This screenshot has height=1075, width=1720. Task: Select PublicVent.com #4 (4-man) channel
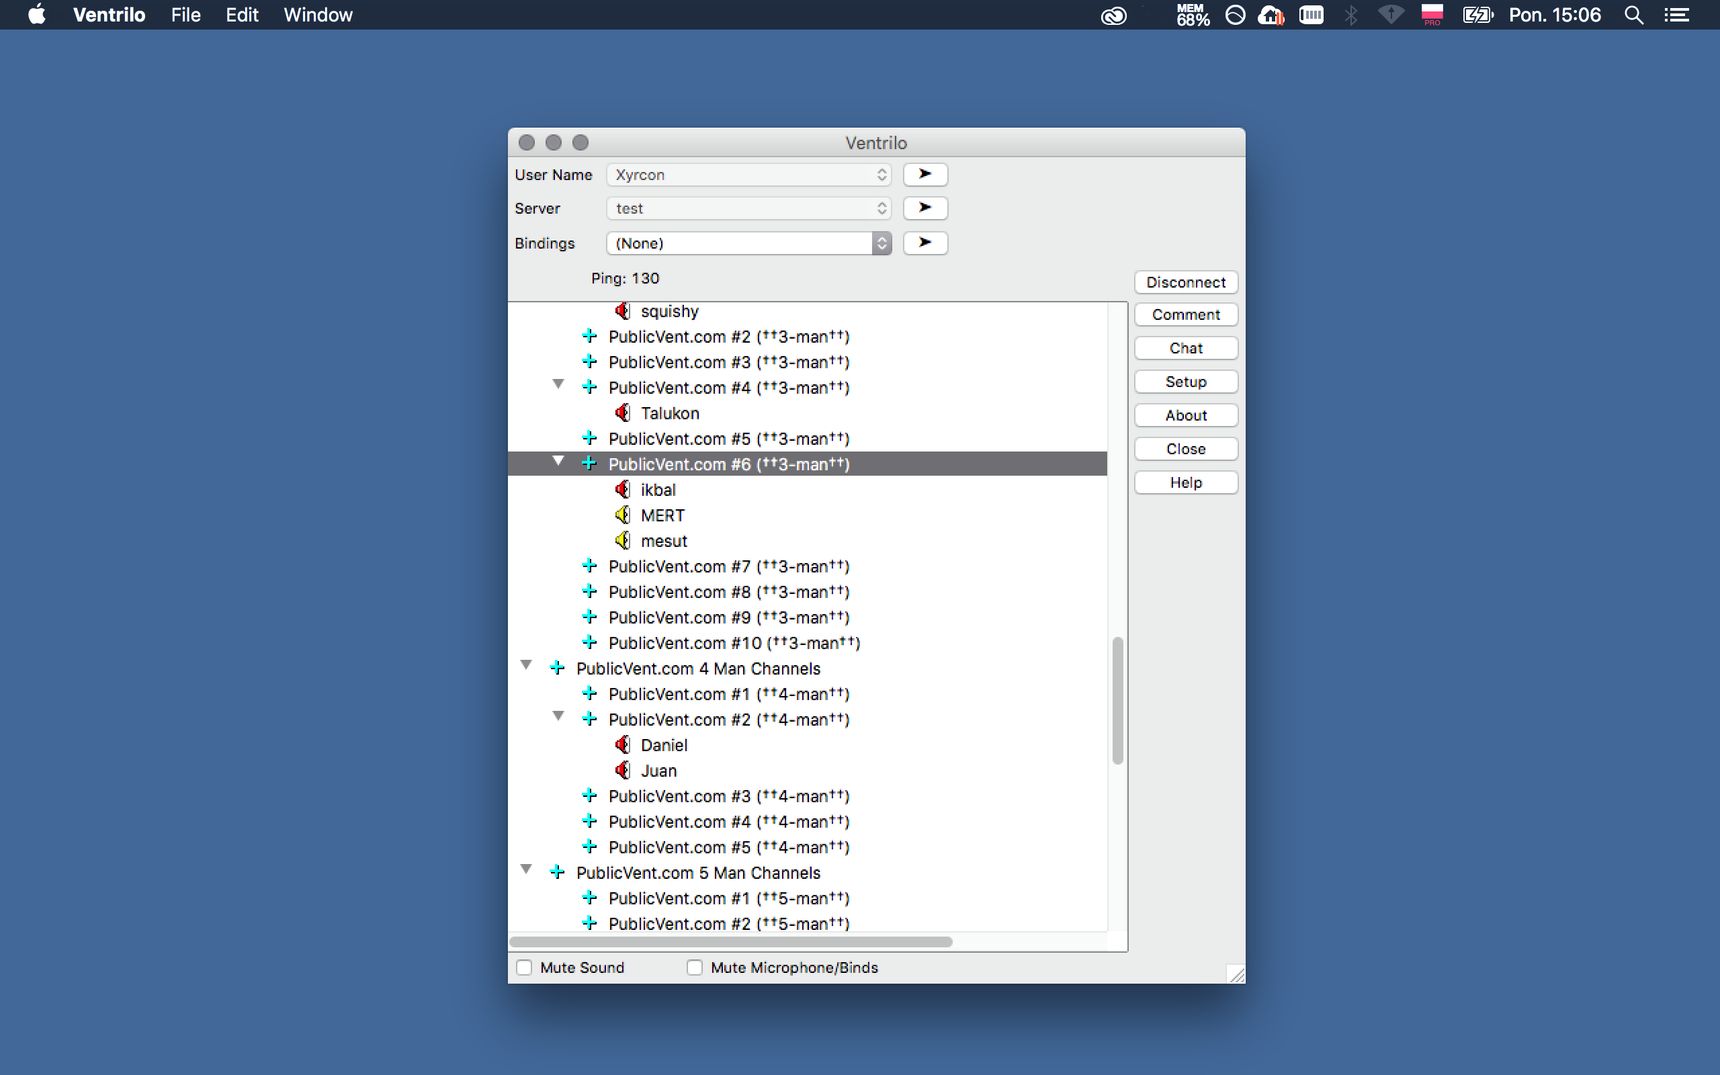click(x=729, y=822)
